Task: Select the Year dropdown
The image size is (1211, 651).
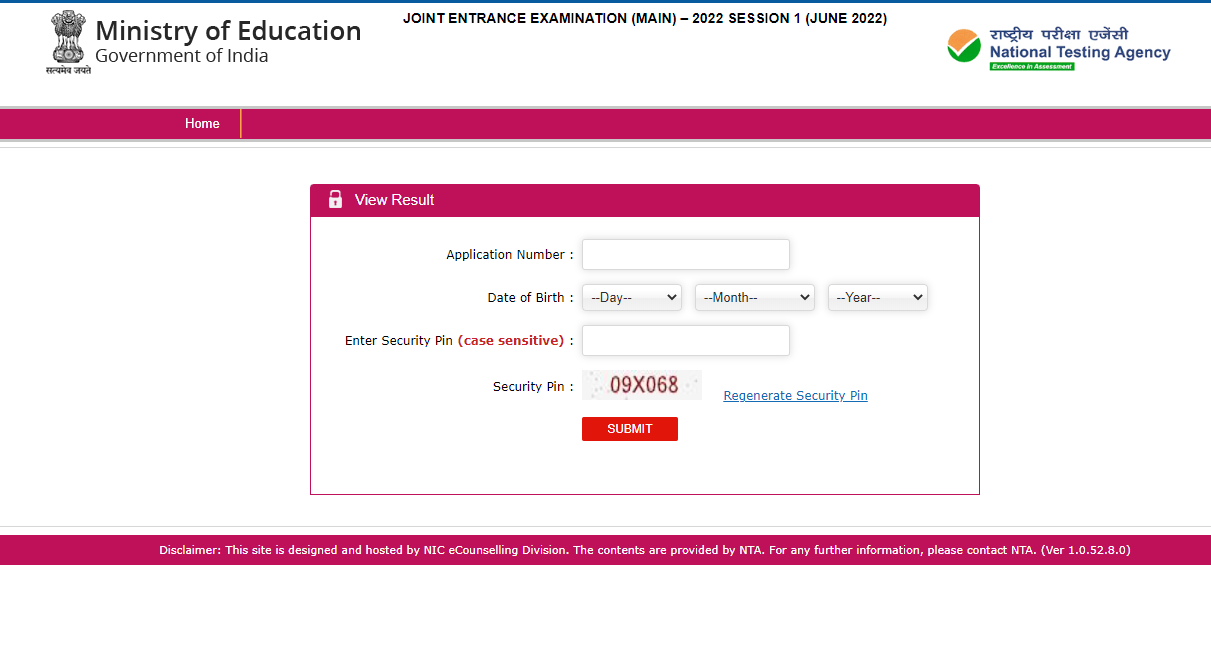Action: (x=877, y=298)
